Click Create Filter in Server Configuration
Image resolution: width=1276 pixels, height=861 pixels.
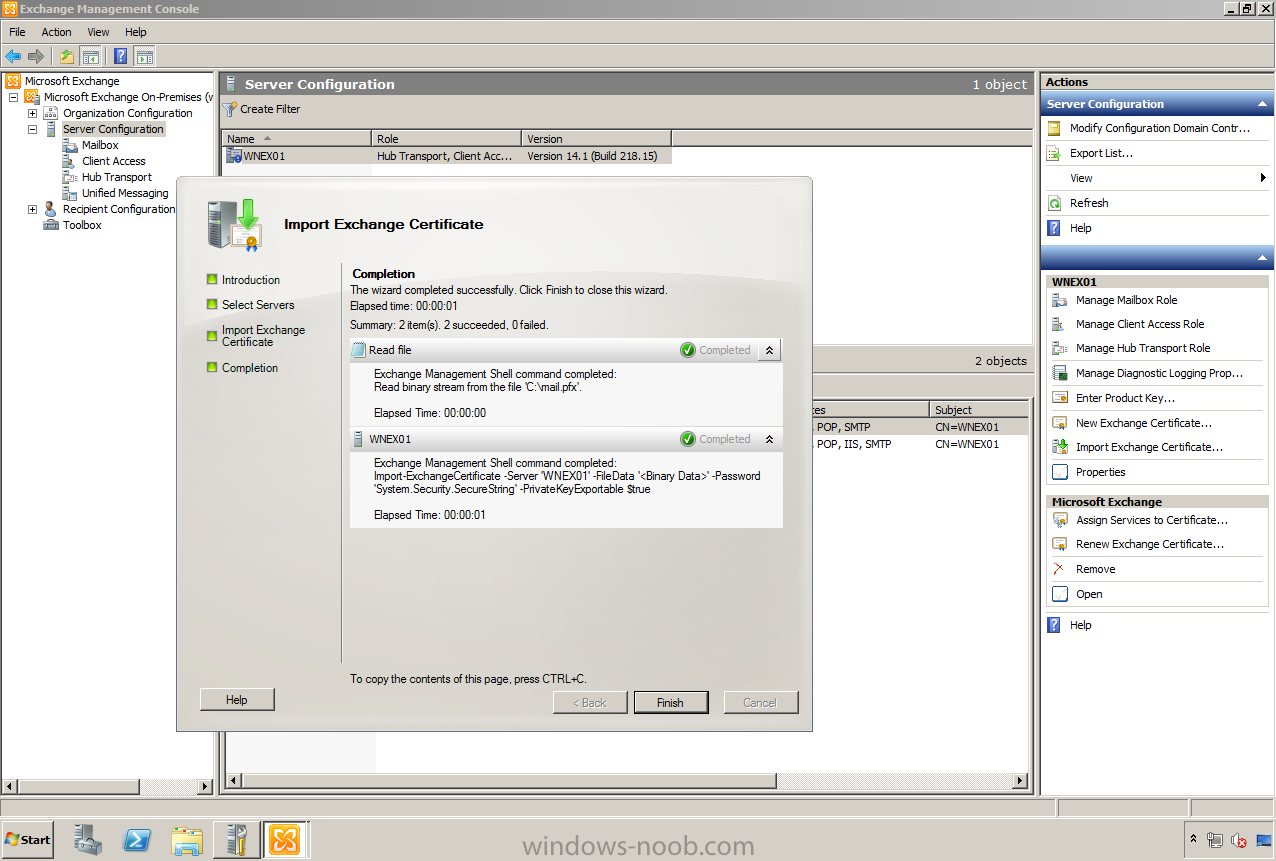[x=261, y=109]
